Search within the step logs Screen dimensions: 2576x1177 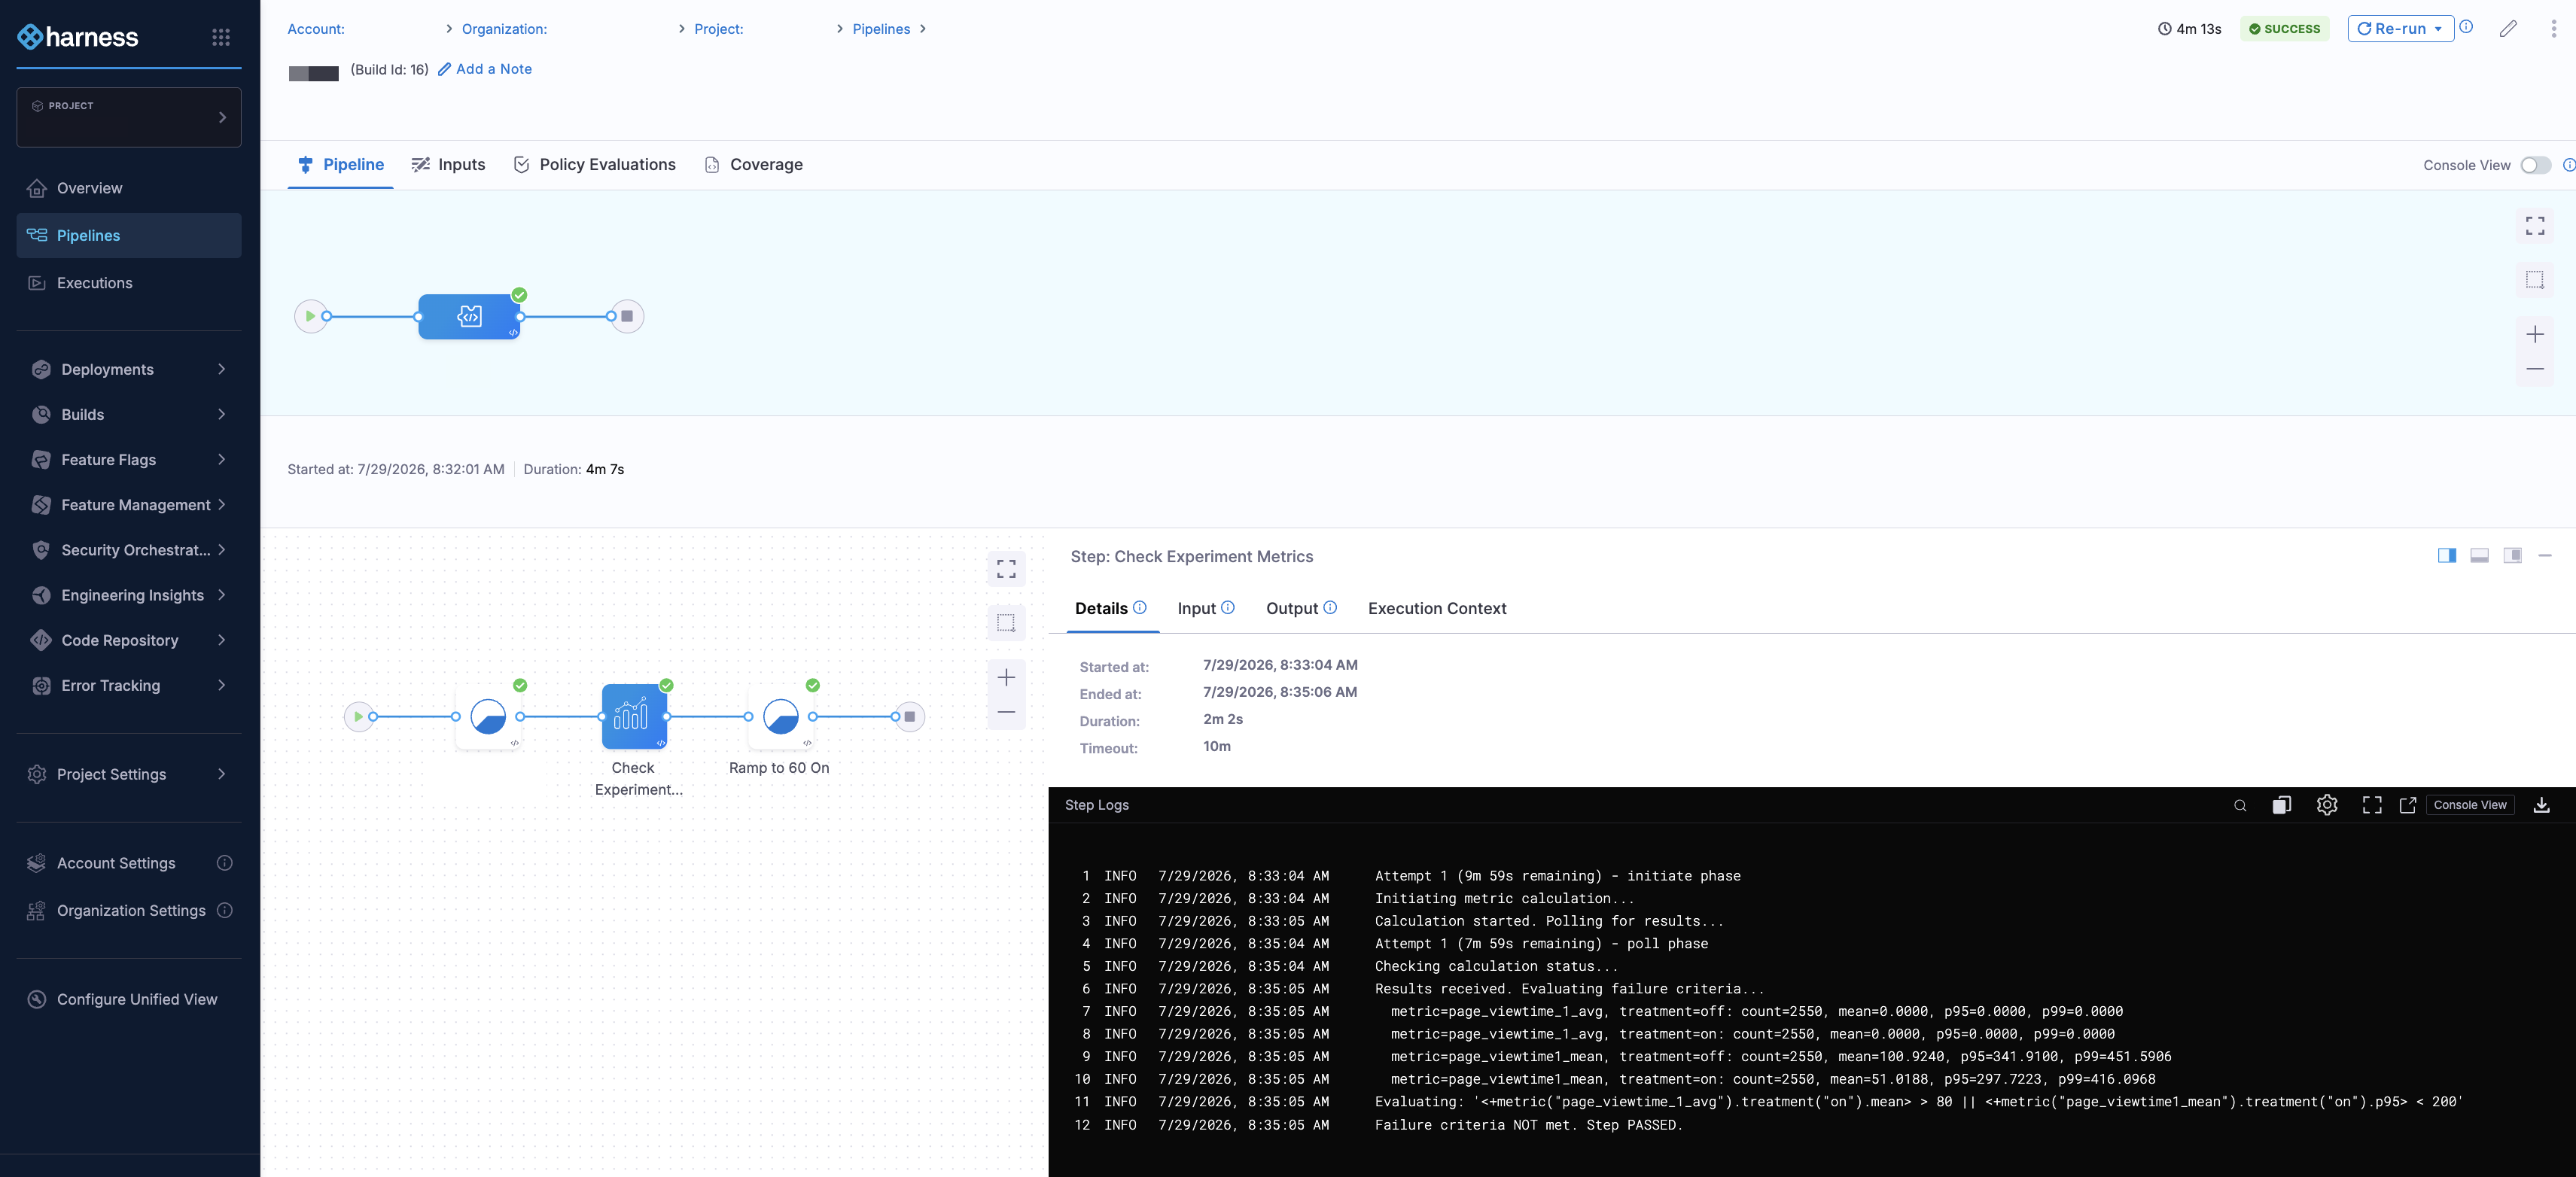coord(2240,805)
